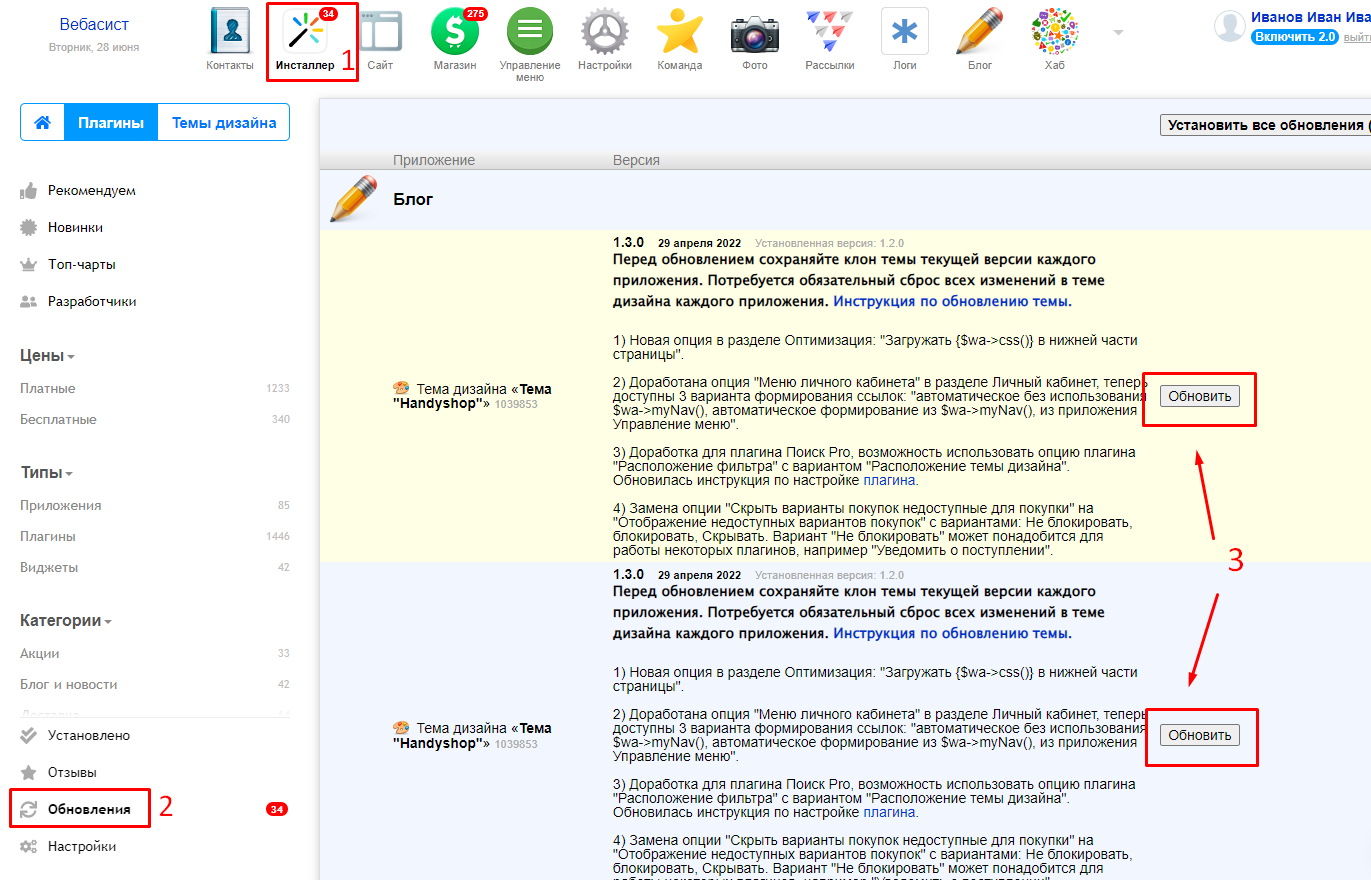This screenshot has width=1371, height=880.
Task: Open the Команда star app icon
Action: pyautogui.click(x=680, y=32)
